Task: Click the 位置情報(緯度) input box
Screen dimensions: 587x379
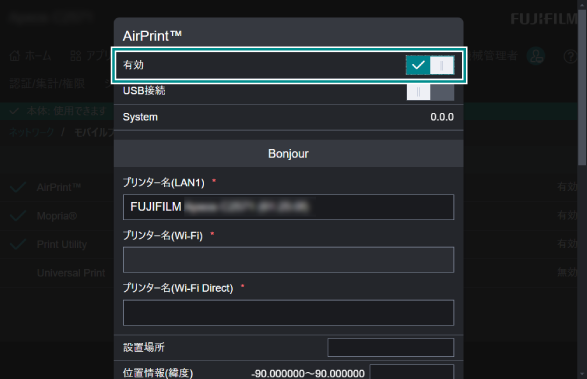Action: pos(412,372)
